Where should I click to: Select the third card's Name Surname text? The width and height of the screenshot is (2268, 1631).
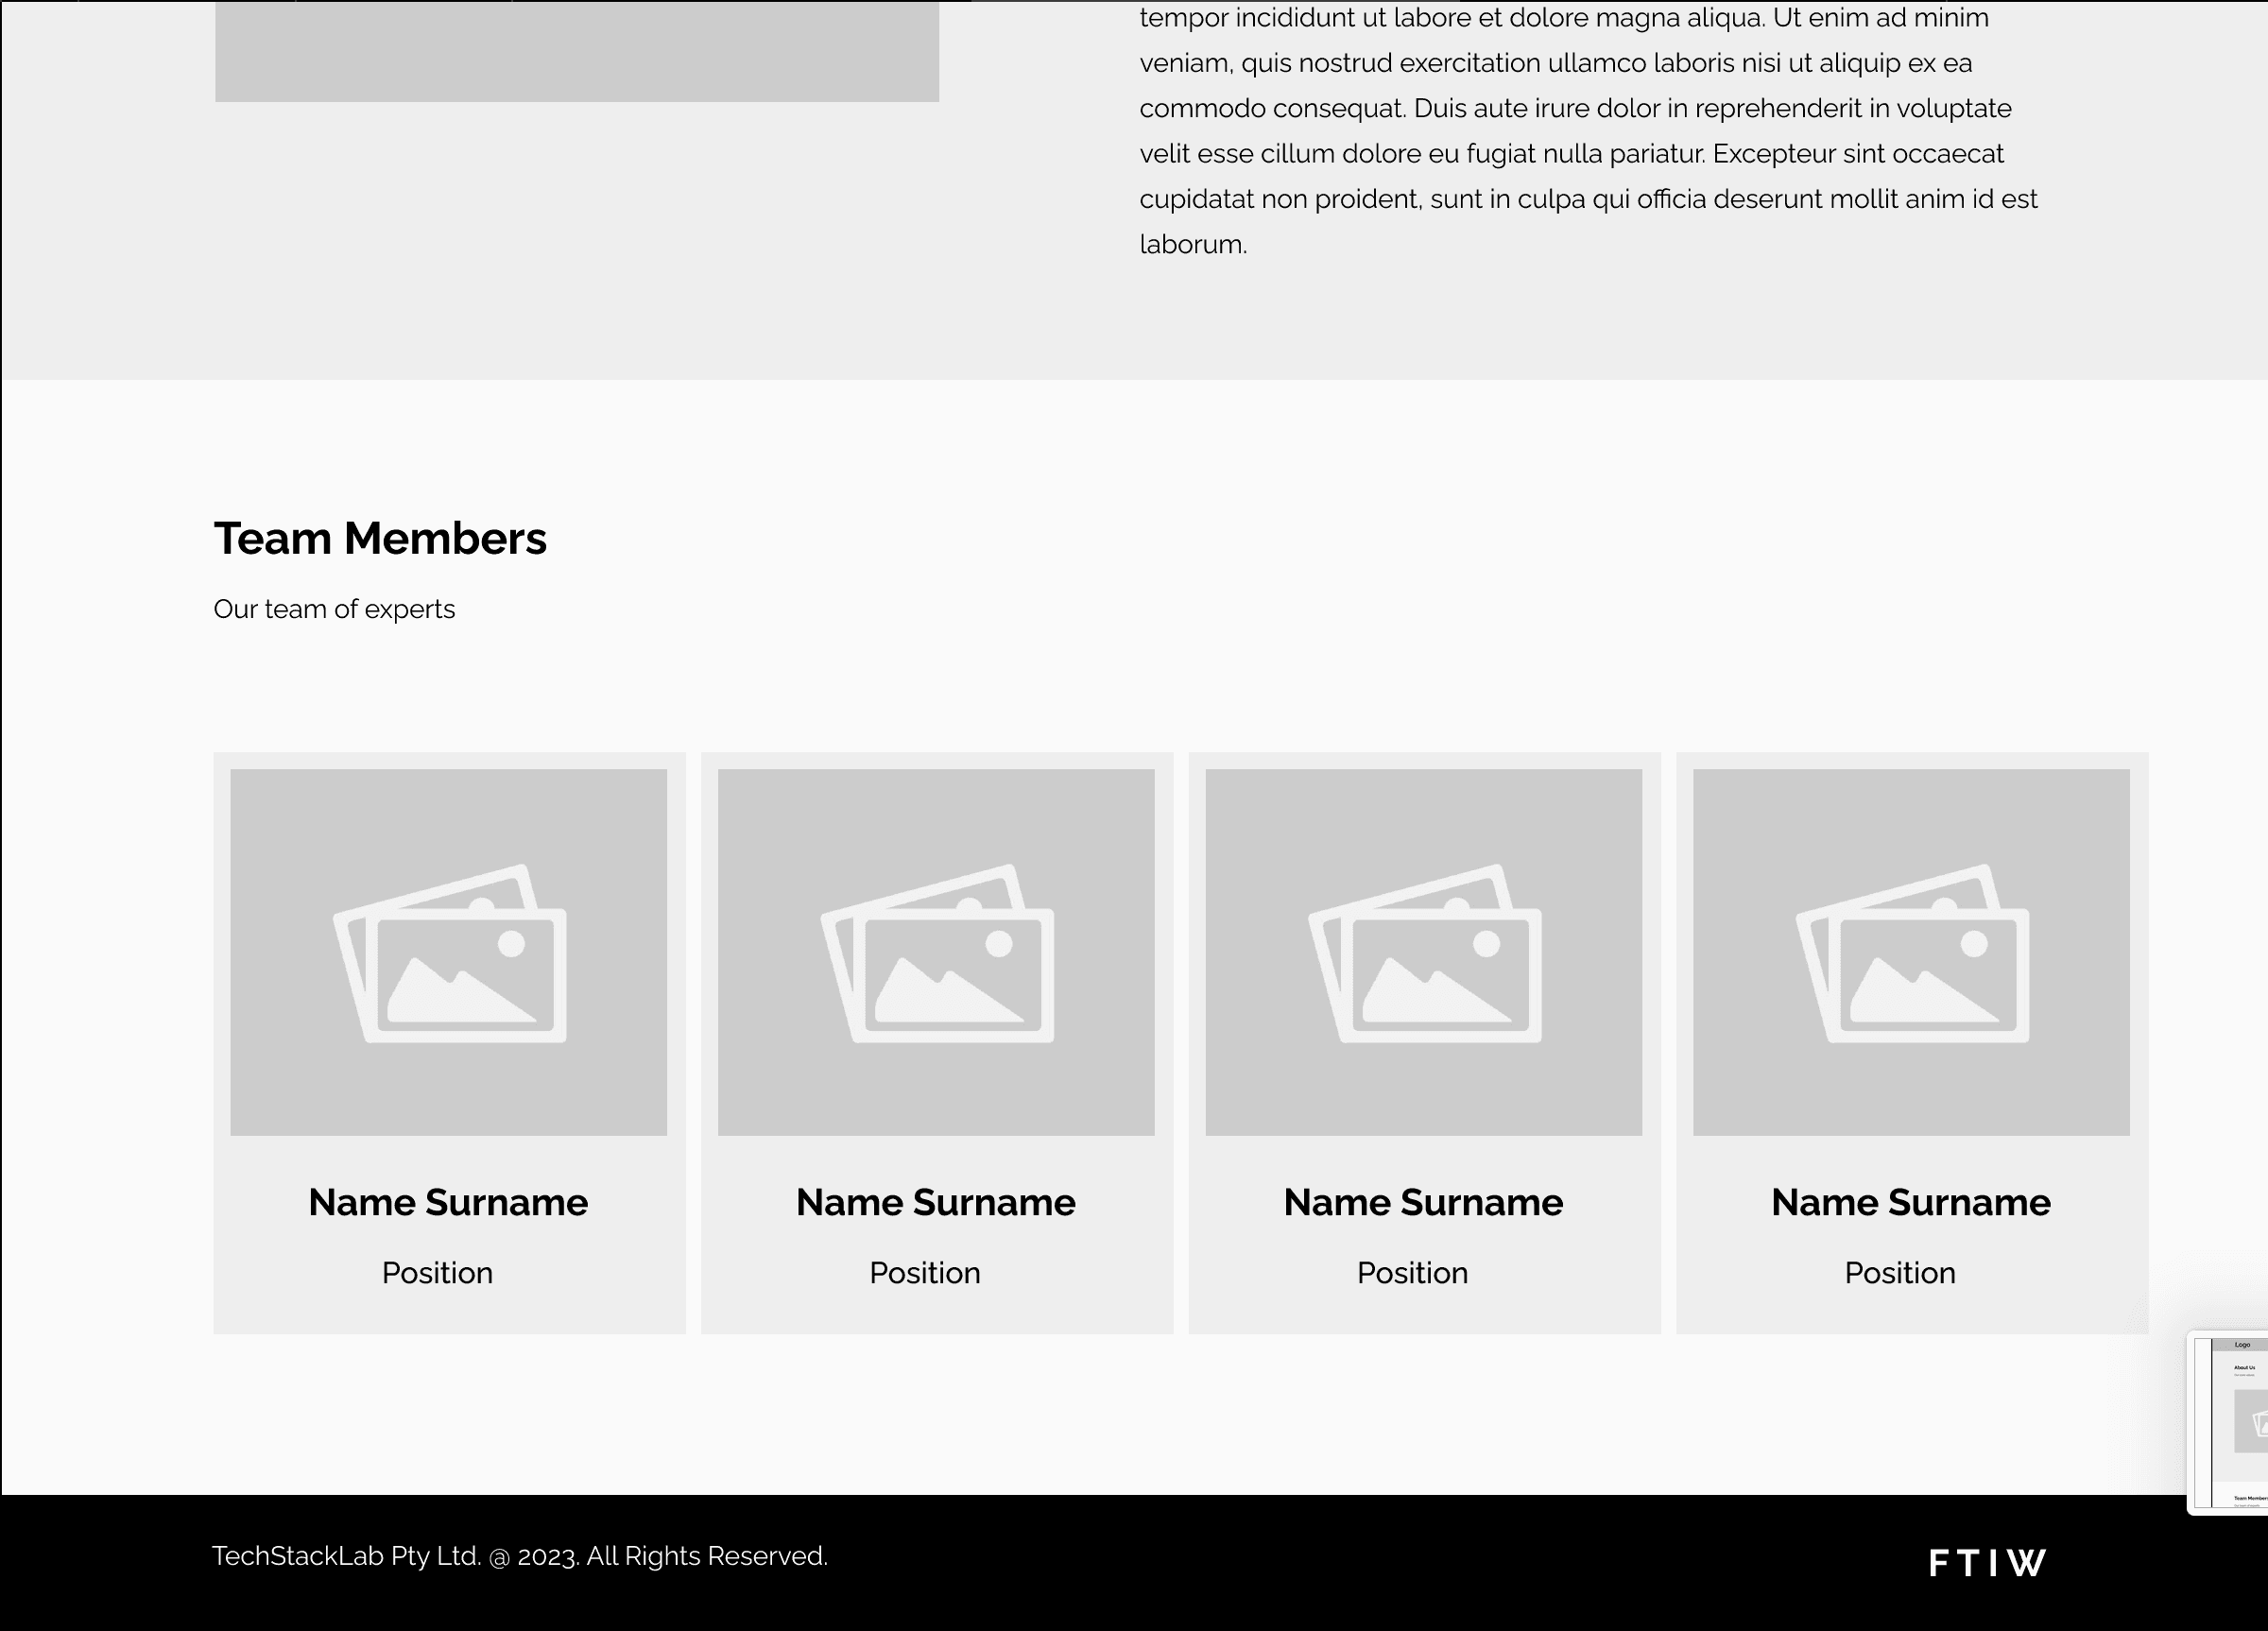tap(1423, 1202)
